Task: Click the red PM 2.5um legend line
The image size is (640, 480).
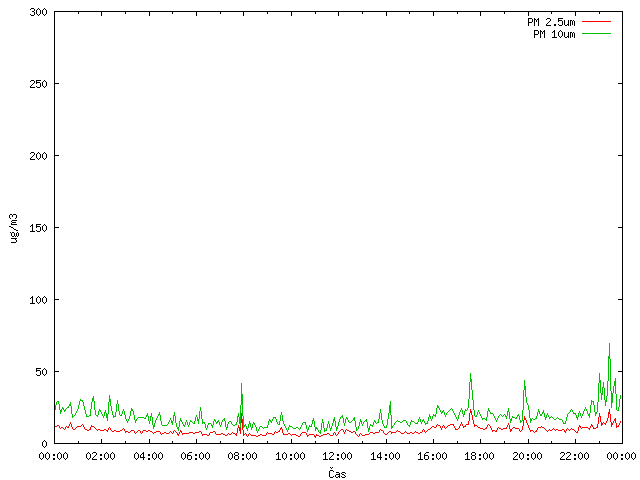Action: pyautogui.click(x=596, y=22)
